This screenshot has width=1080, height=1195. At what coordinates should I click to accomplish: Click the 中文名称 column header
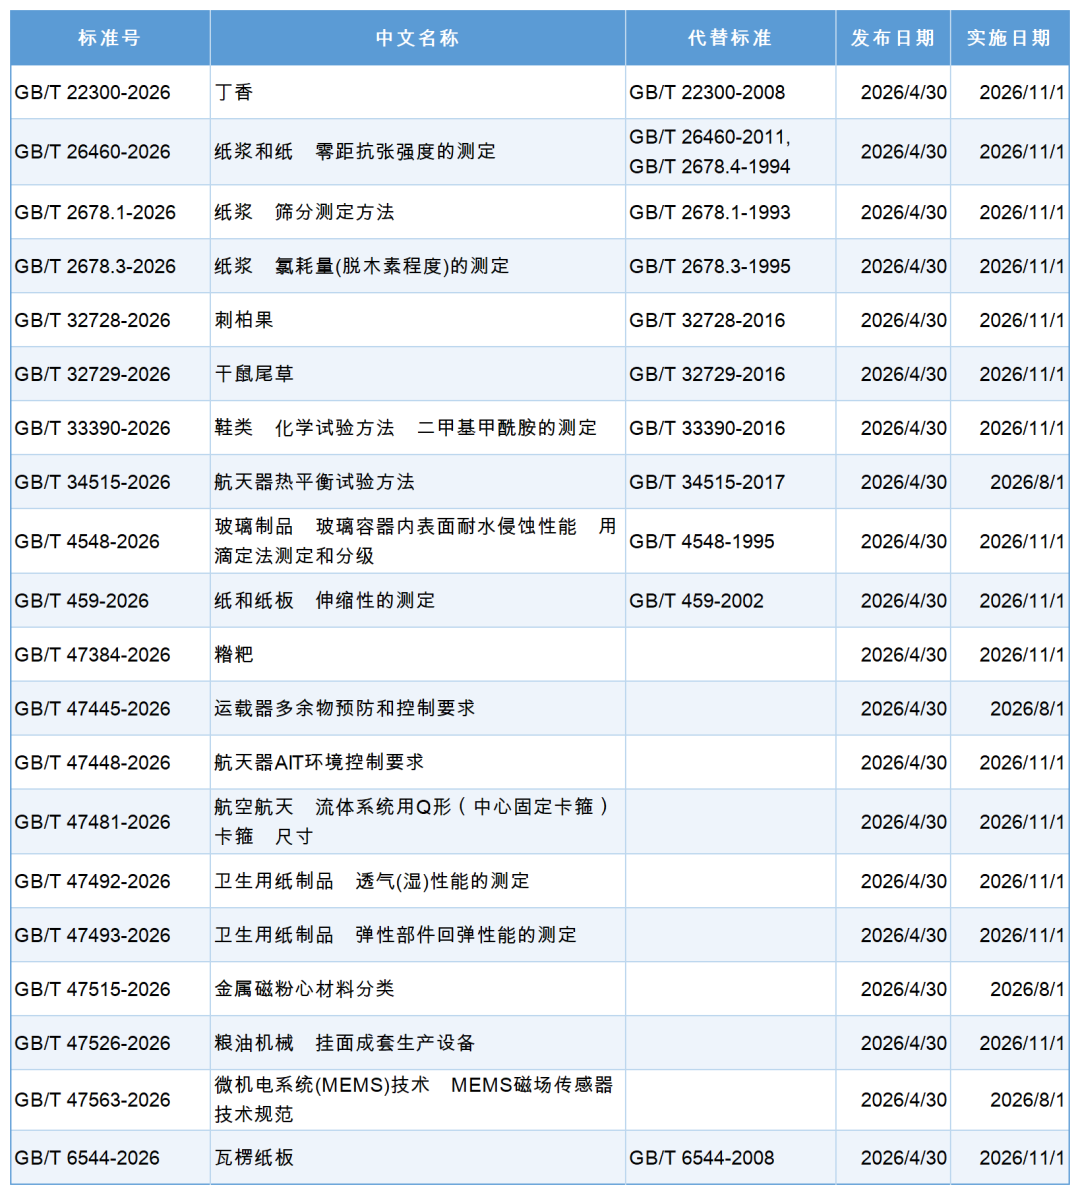coord(418,38)
